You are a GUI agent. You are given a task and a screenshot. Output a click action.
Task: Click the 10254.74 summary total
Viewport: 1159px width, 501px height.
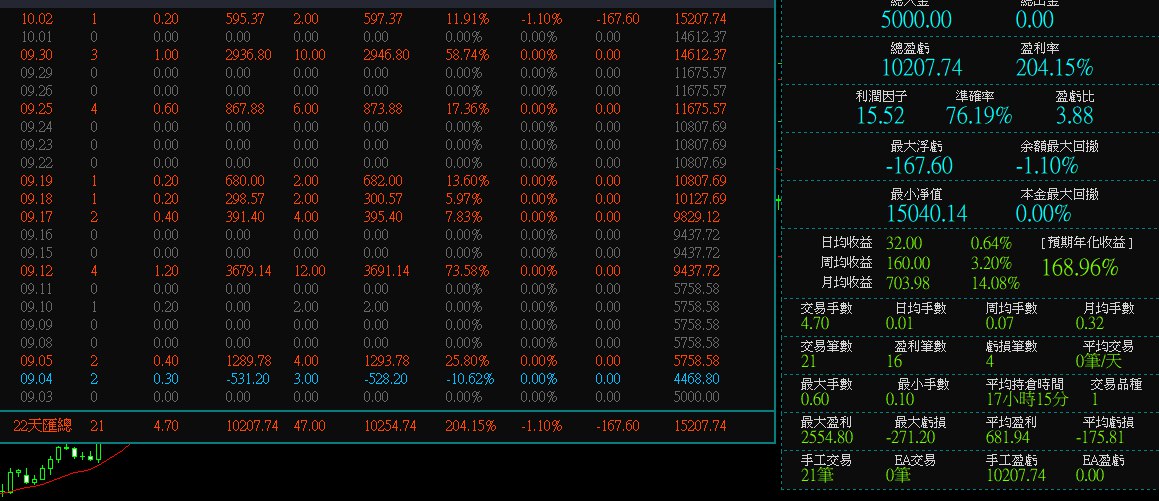tap(390, 426)
